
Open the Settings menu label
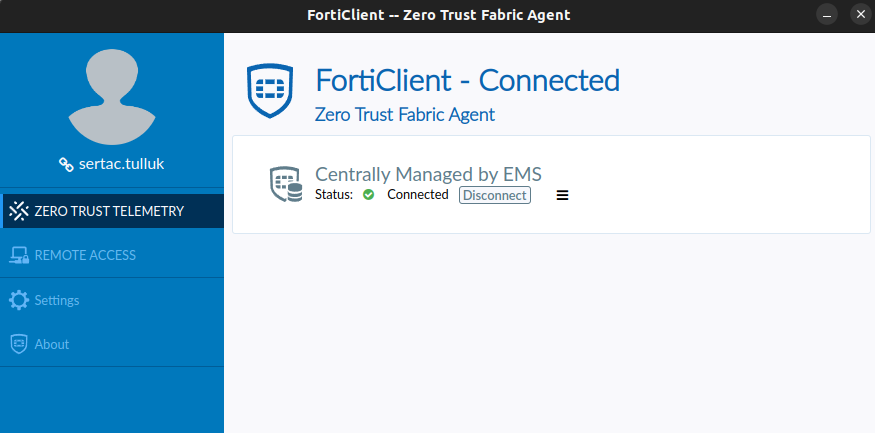point(57,300)
